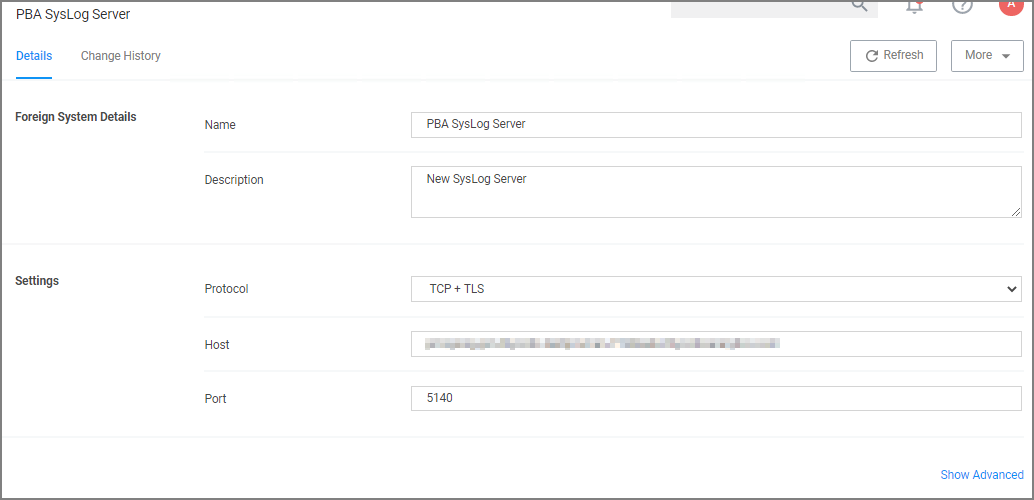Click into the Name input field

pyautogui.click(x=716, y=125)
